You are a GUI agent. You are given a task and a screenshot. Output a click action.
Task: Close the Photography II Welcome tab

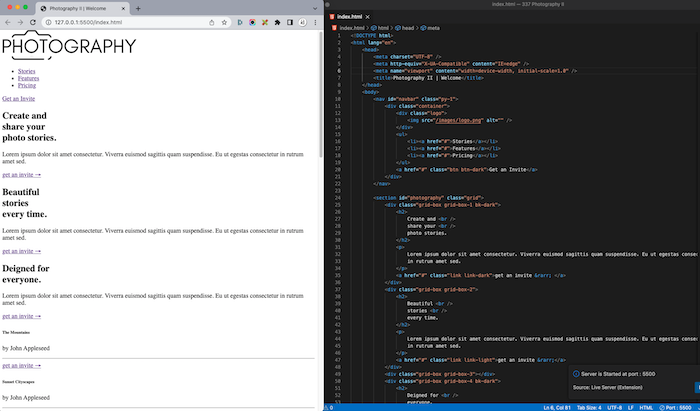click(124, 8)
